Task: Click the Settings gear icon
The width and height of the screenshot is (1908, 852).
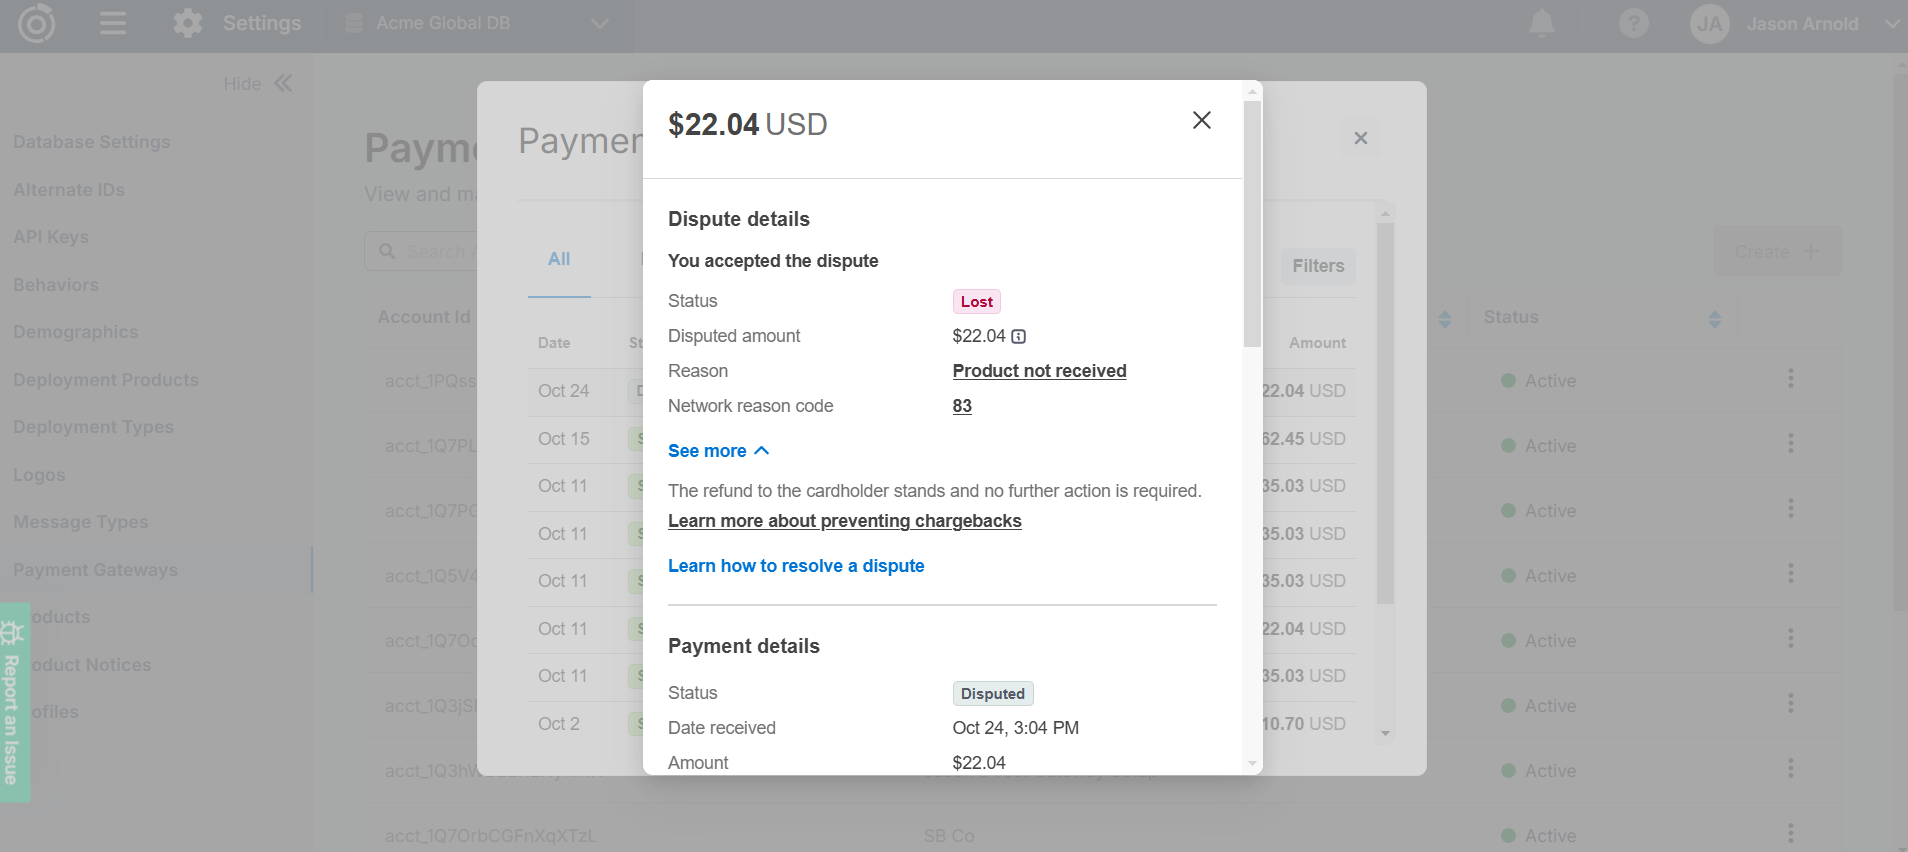Action: click(187, 24)
